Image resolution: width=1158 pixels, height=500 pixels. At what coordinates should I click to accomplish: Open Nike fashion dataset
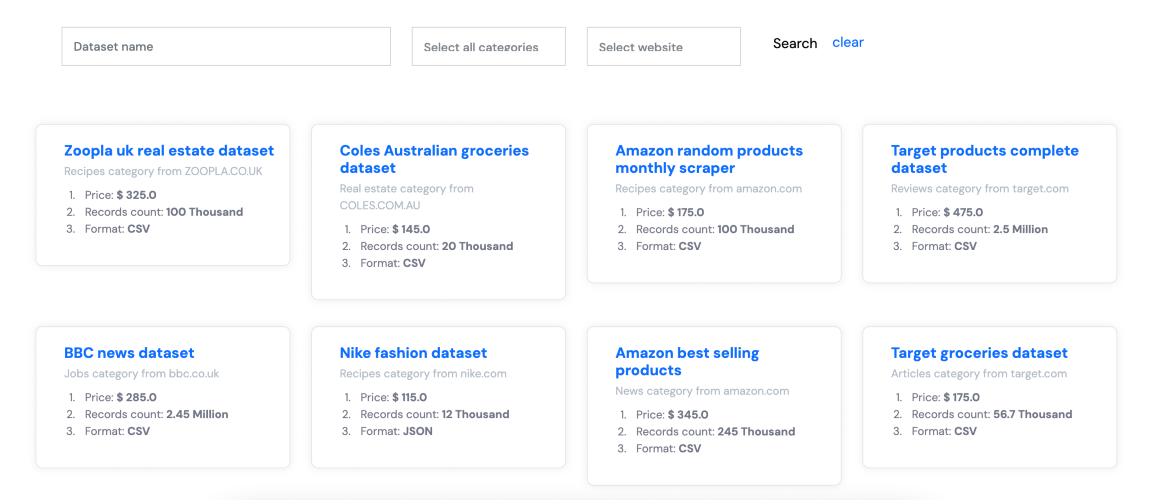(x=414, y=353)
